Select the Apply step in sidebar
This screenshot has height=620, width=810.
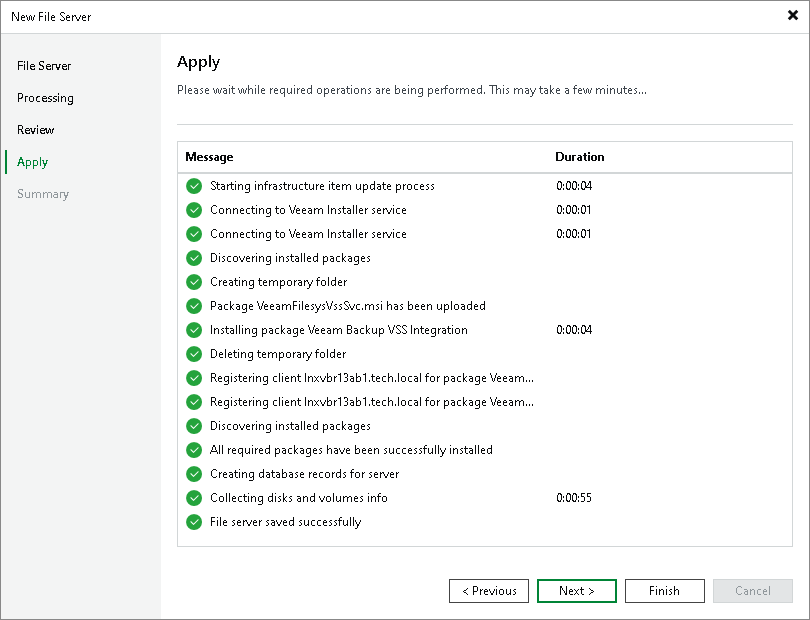(33, 162)
